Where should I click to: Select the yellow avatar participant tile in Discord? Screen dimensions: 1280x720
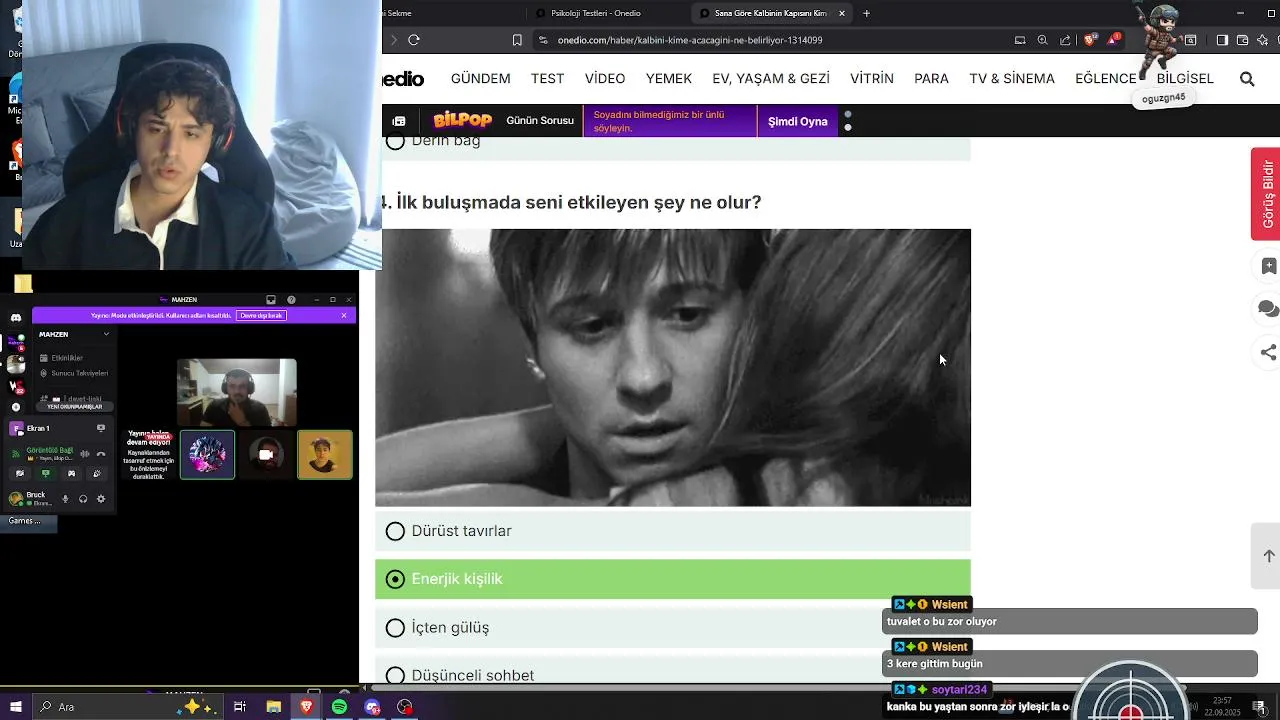point(325,455)
